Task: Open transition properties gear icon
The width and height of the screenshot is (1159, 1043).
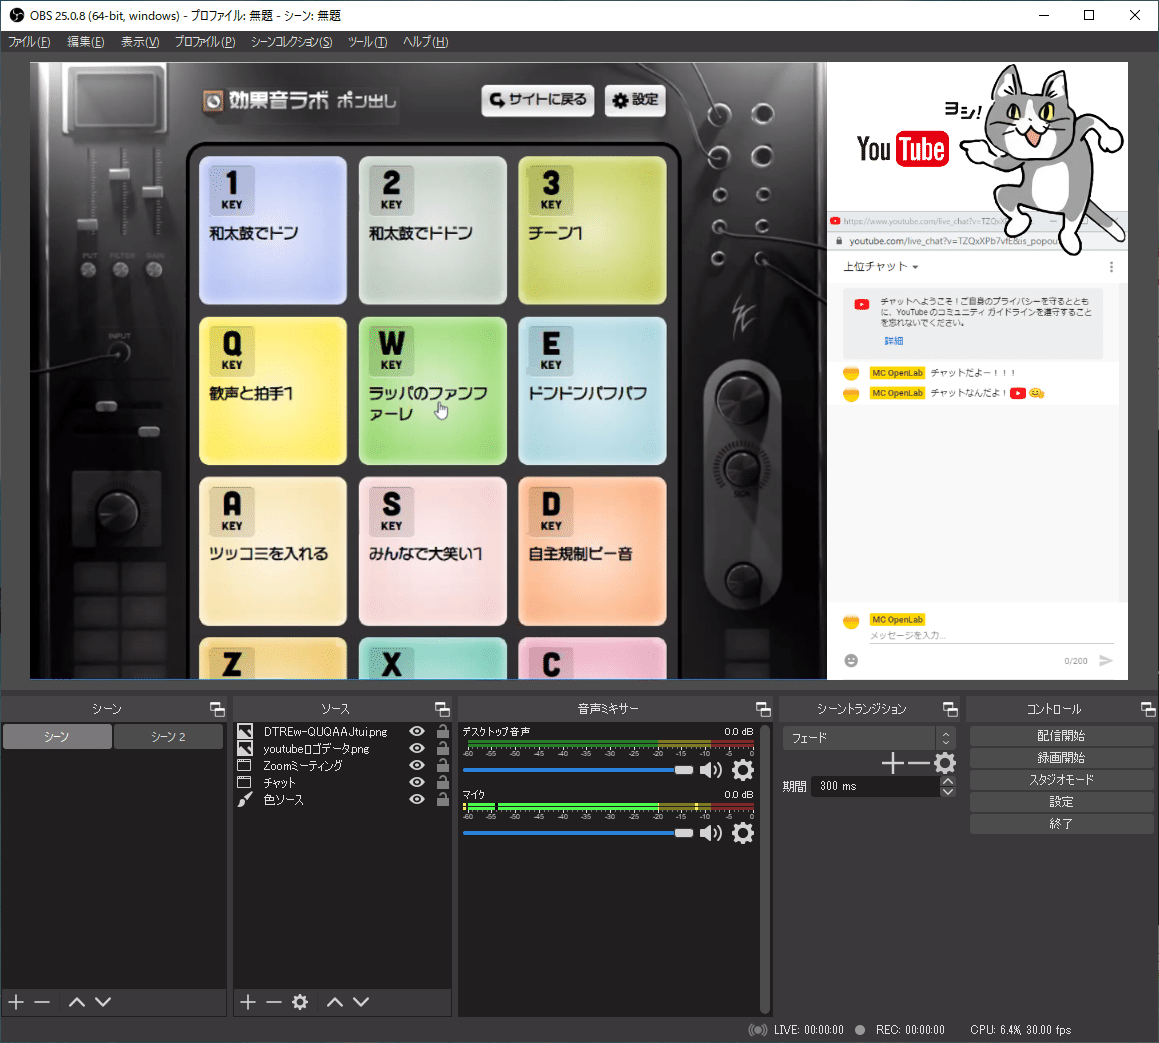Action: pyautogui.click(x=945, y=763)
